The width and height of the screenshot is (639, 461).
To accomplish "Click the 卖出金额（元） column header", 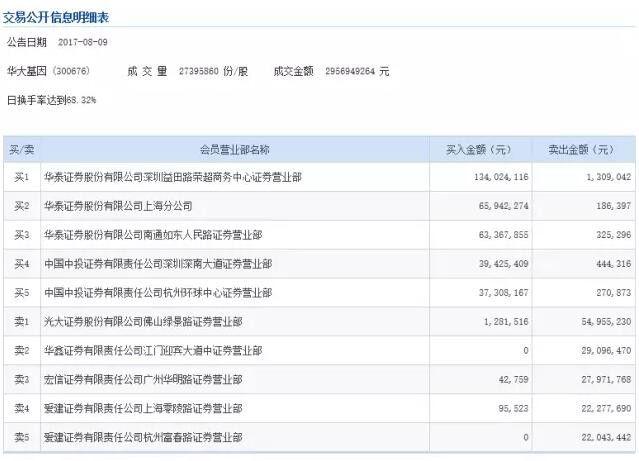I will pyautogui.click(x=582, y=150).
